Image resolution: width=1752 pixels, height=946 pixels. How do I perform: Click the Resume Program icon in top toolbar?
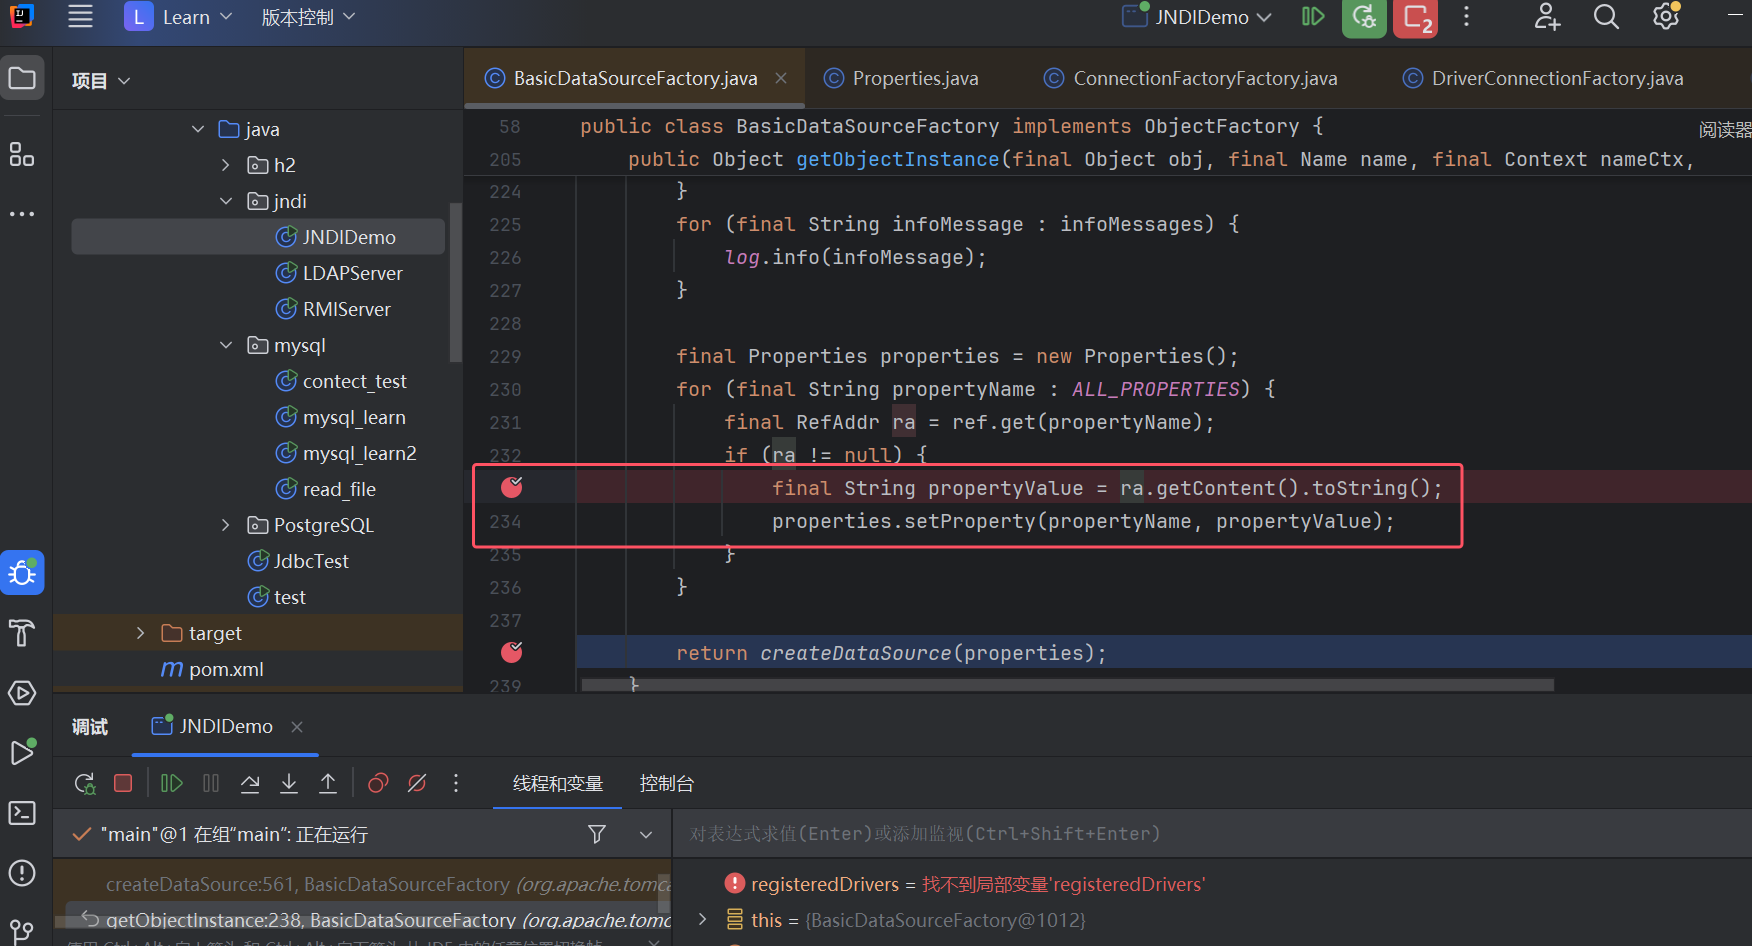click(1313, 17)
